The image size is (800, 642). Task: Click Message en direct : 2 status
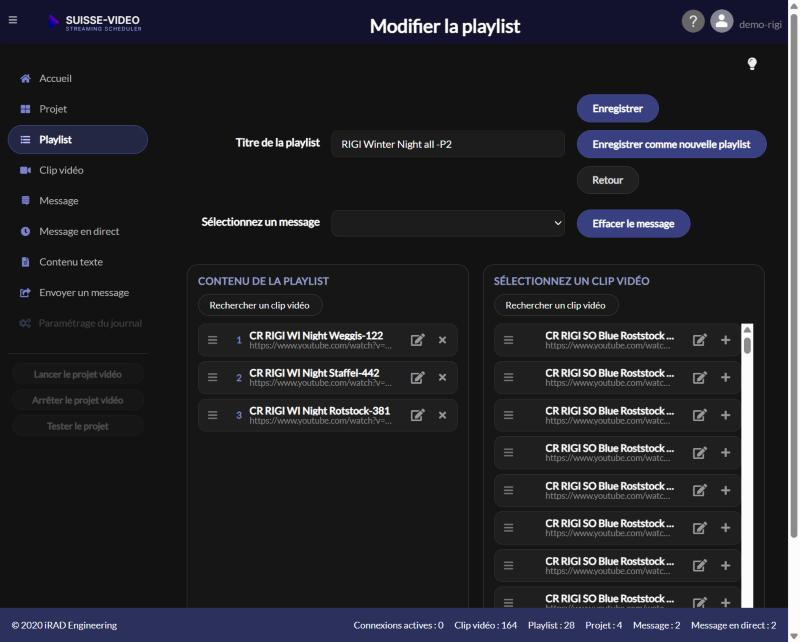tap(734, 625)
